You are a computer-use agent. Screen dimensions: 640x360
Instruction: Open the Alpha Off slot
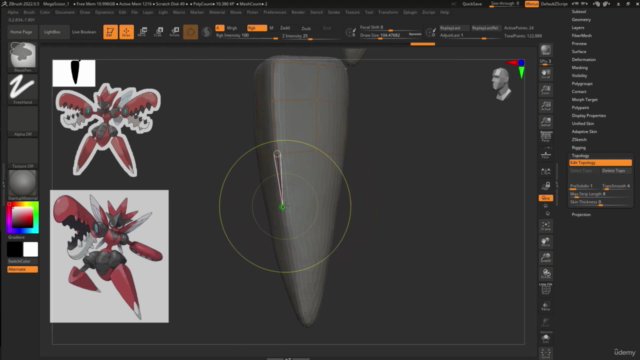pyautogui.click(x=23, y=121)
